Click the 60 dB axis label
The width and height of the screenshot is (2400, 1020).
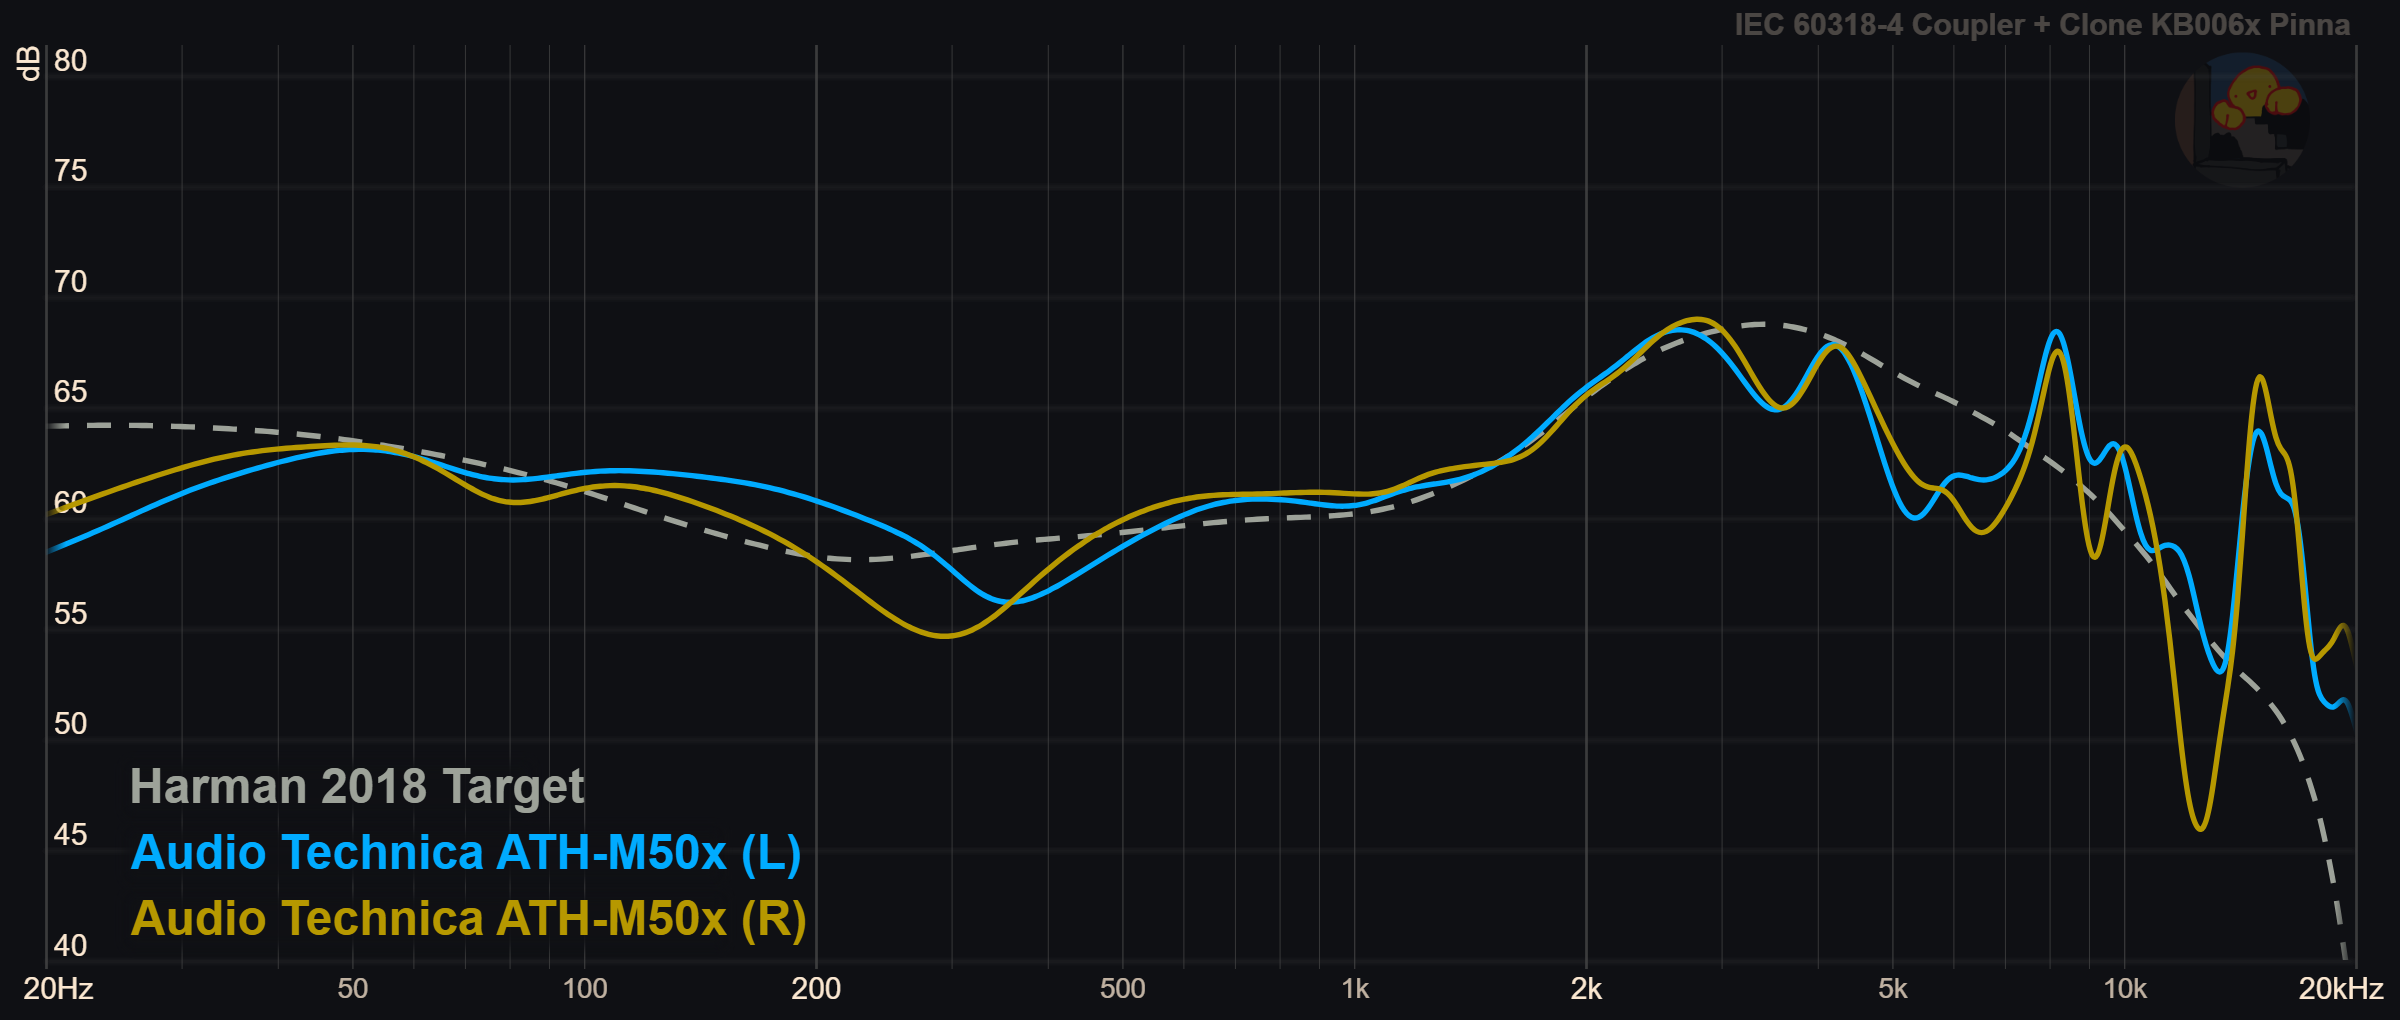pyautogui.click(x=70, y=503)
